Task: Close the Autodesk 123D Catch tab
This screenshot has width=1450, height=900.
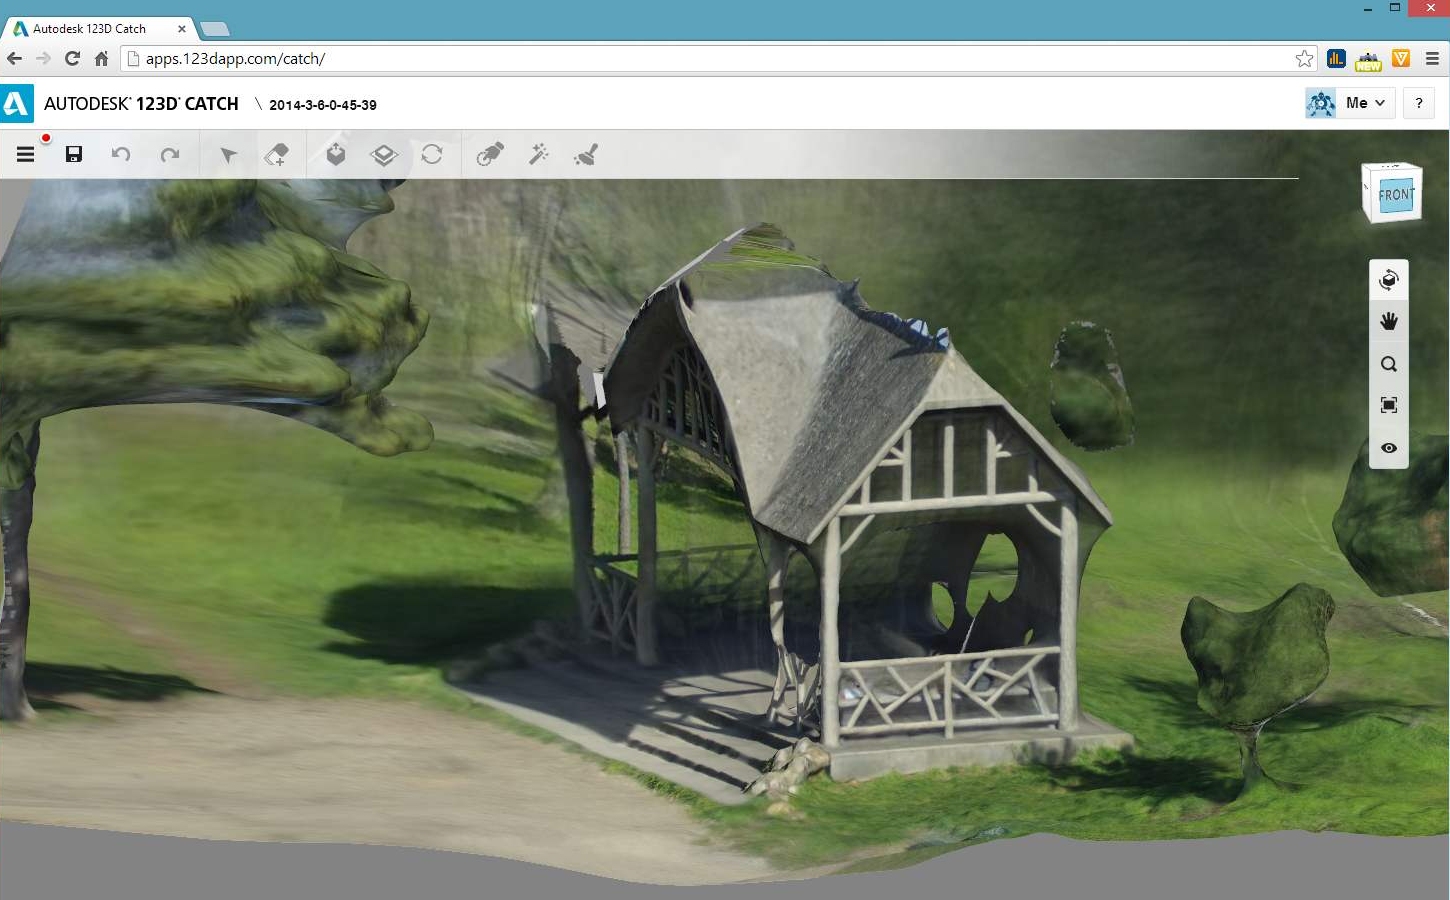Action: point(181,29)
